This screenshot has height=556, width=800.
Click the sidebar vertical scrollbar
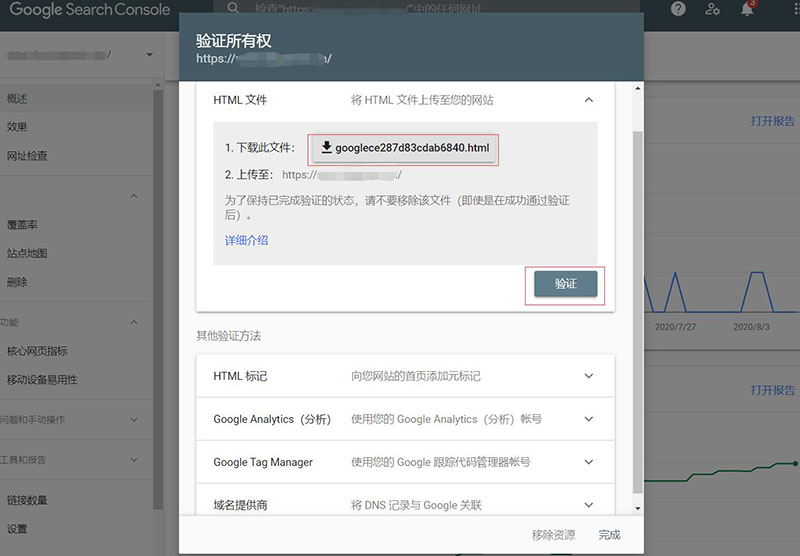158,299
